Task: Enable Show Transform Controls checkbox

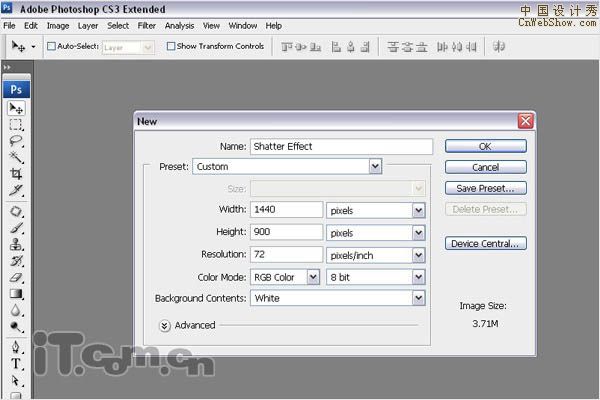Action: pos(171,46)
